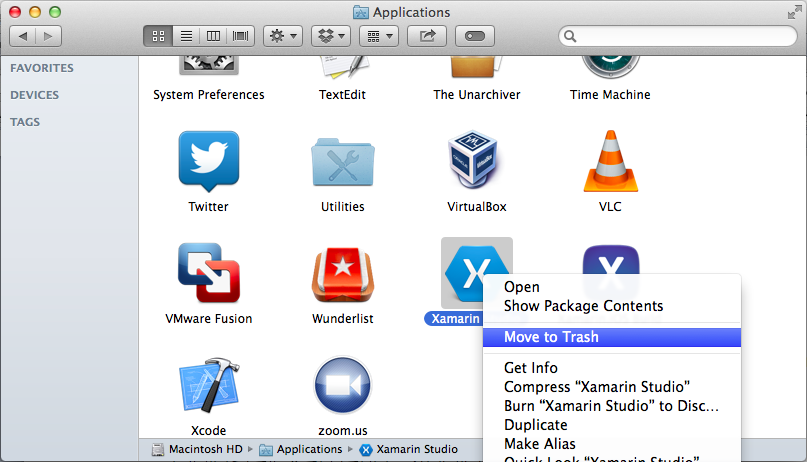This screenshot has height=462, width=807.
Task: Click the Wunderlist app icon
Action: 343,273
